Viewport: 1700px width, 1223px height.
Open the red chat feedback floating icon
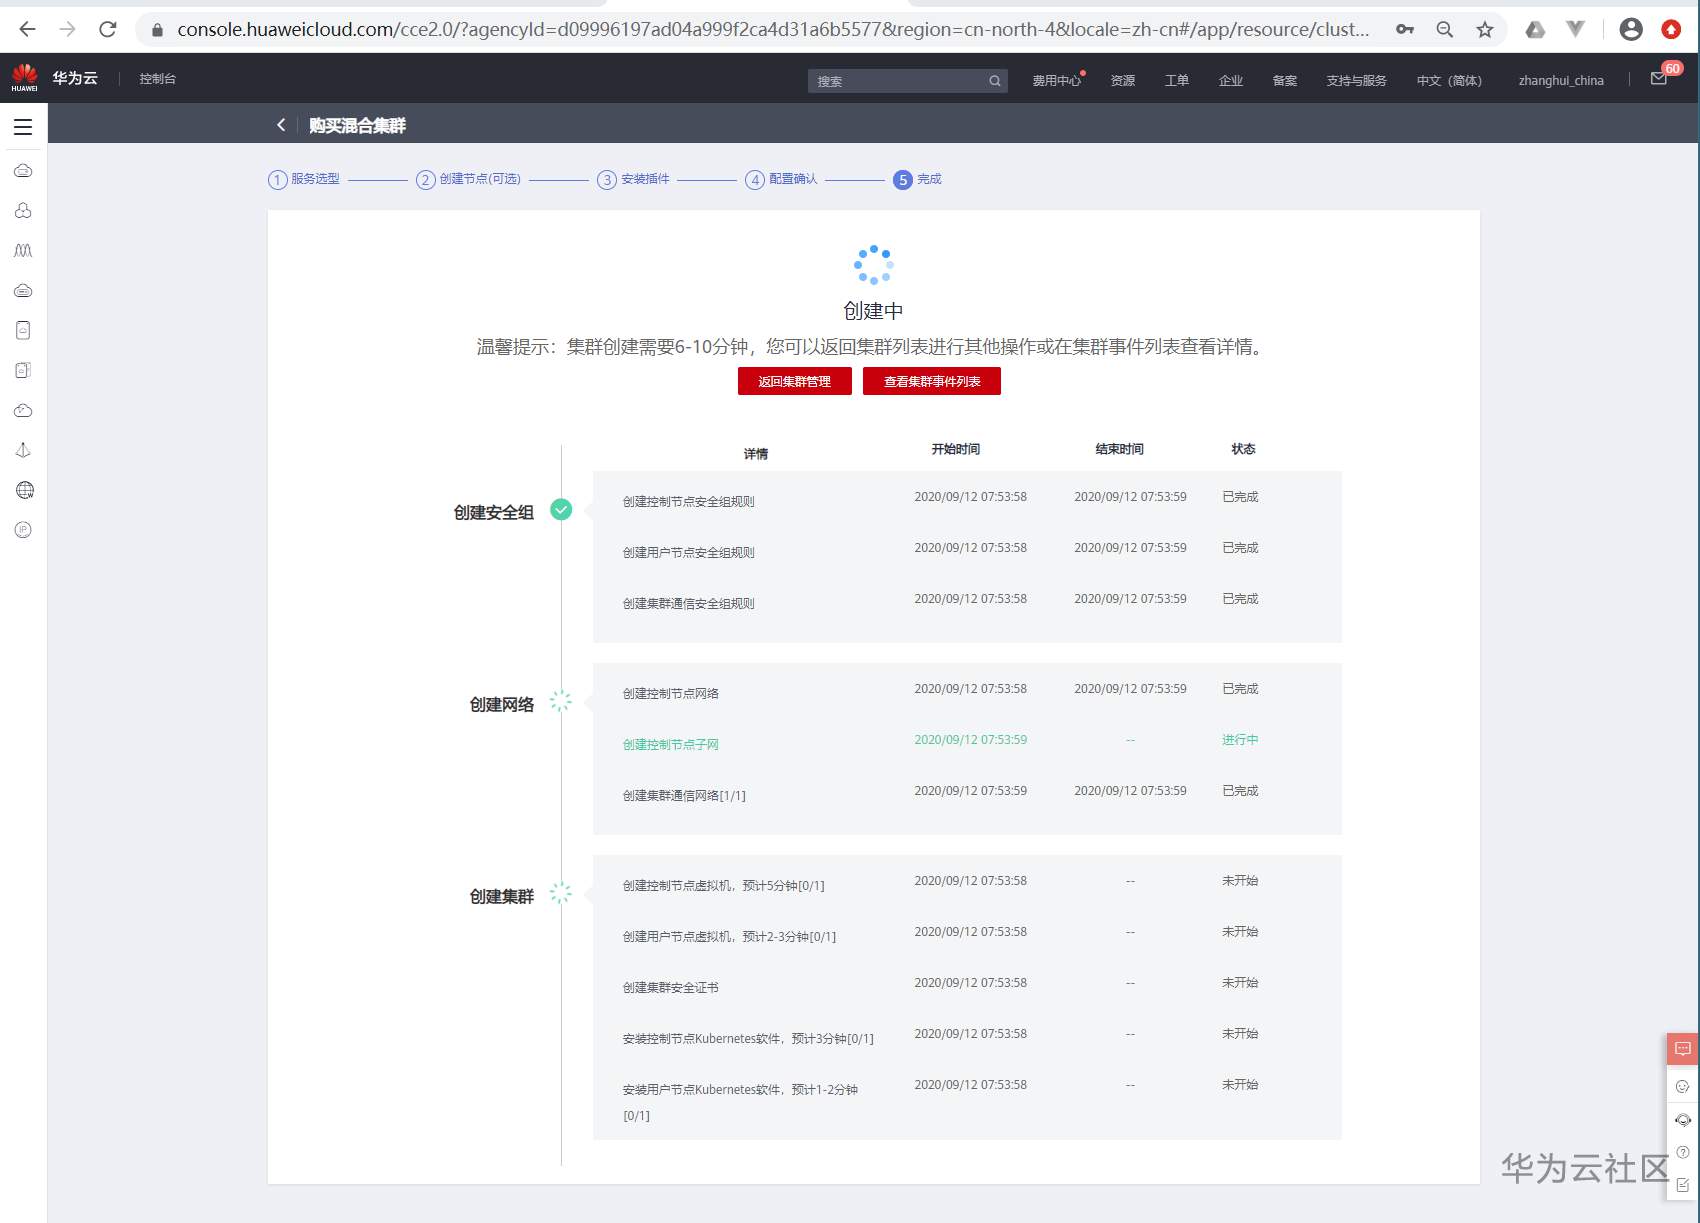1683,1049
